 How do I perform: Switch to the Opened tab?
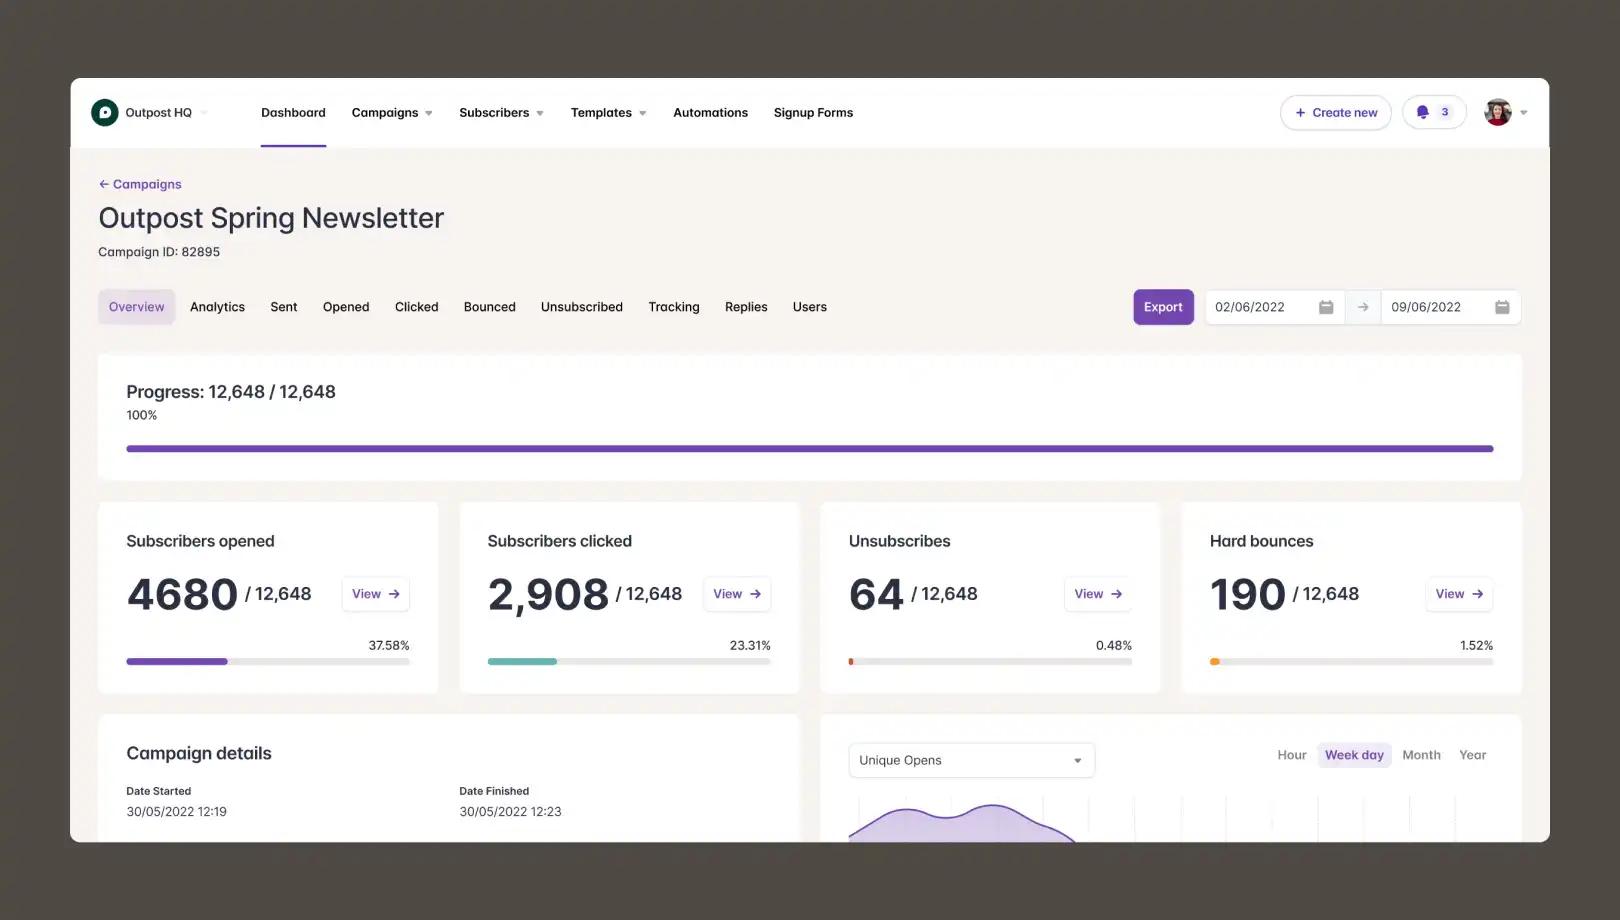coord(346,307)
